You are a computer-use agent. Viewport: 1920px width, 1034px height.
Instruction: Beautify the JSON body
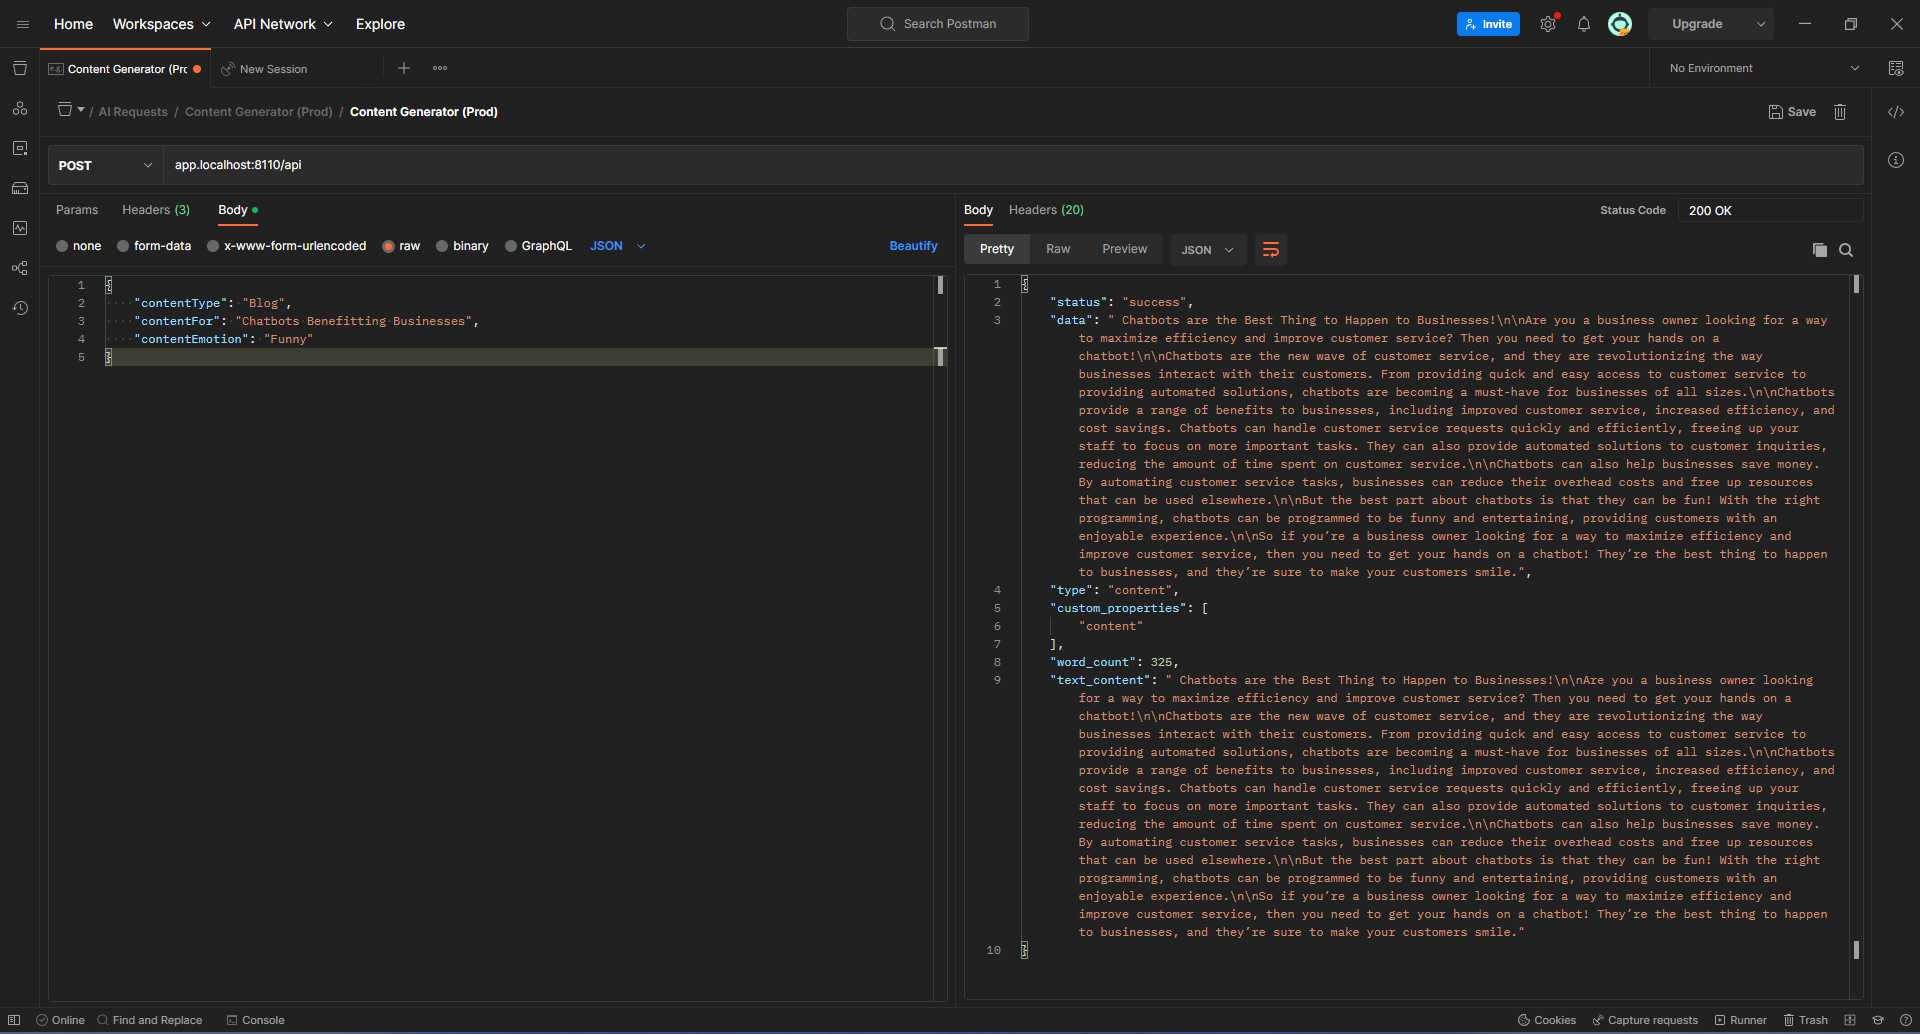point(913,246)
